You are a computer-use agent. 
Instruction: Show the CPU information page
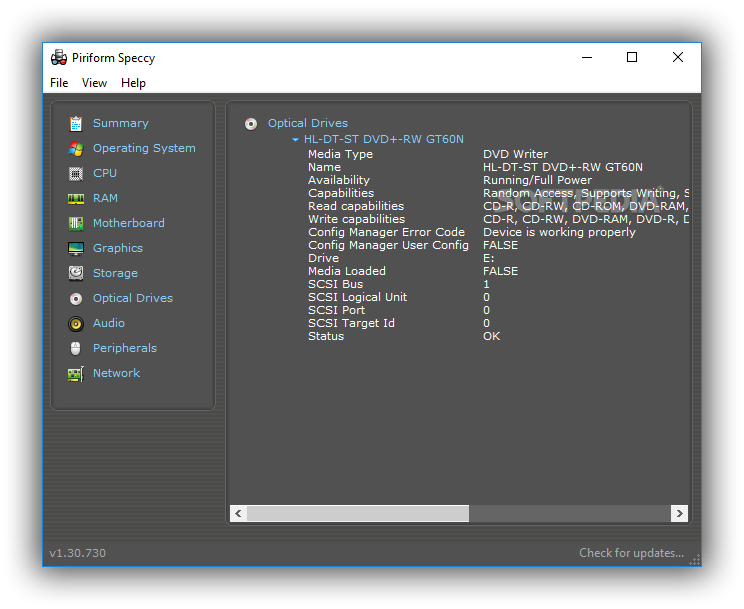pos(105,173)
